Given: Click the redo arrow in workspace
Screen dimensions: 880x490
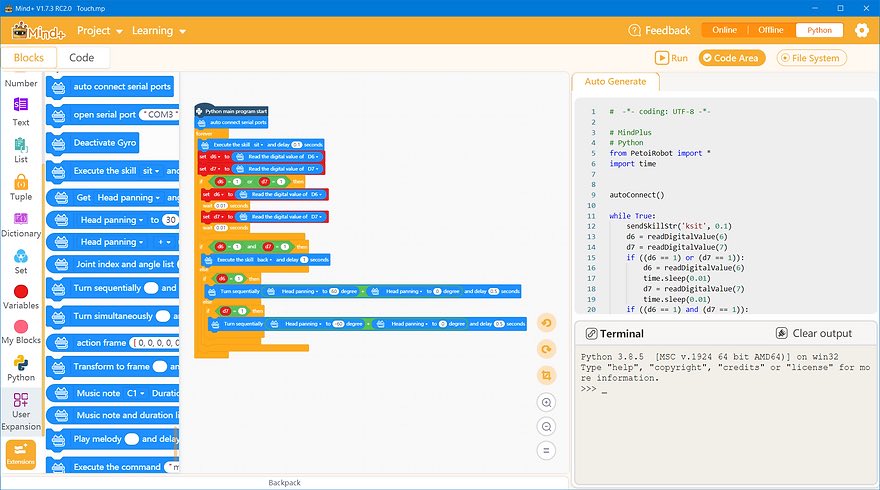Looking at the screenshot, I should click(x=546, y=349).
